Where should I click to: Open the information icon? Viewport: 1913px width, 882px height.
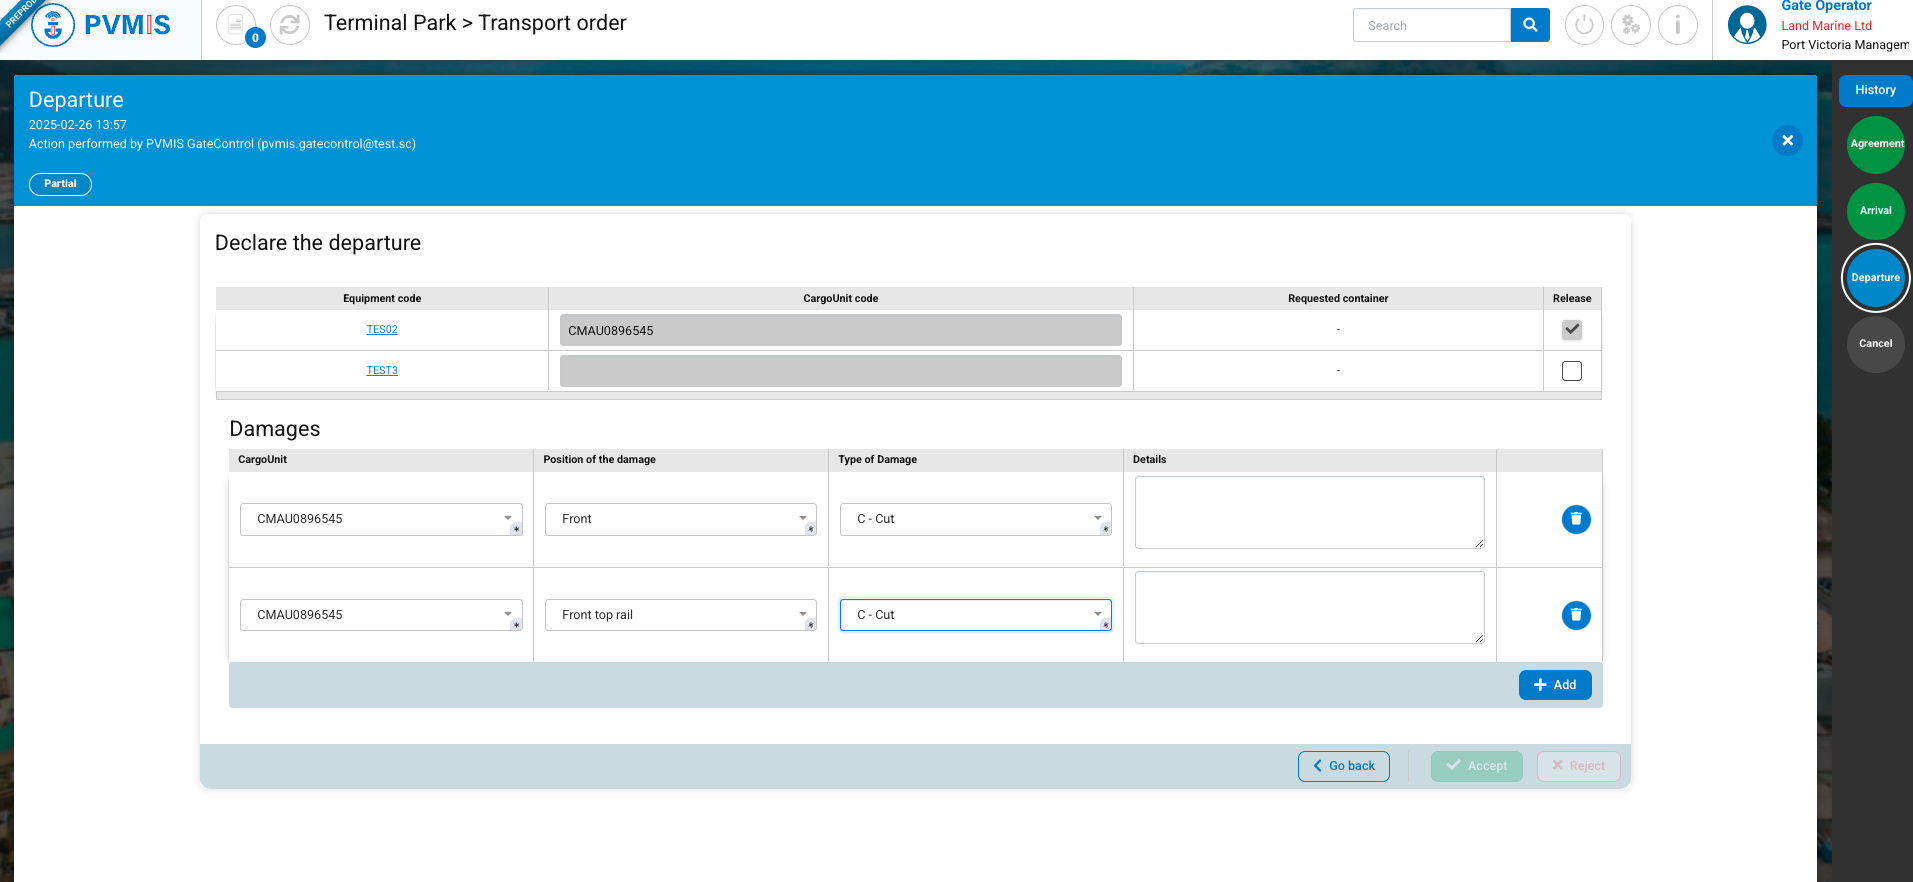click(x=1677, y=25)
